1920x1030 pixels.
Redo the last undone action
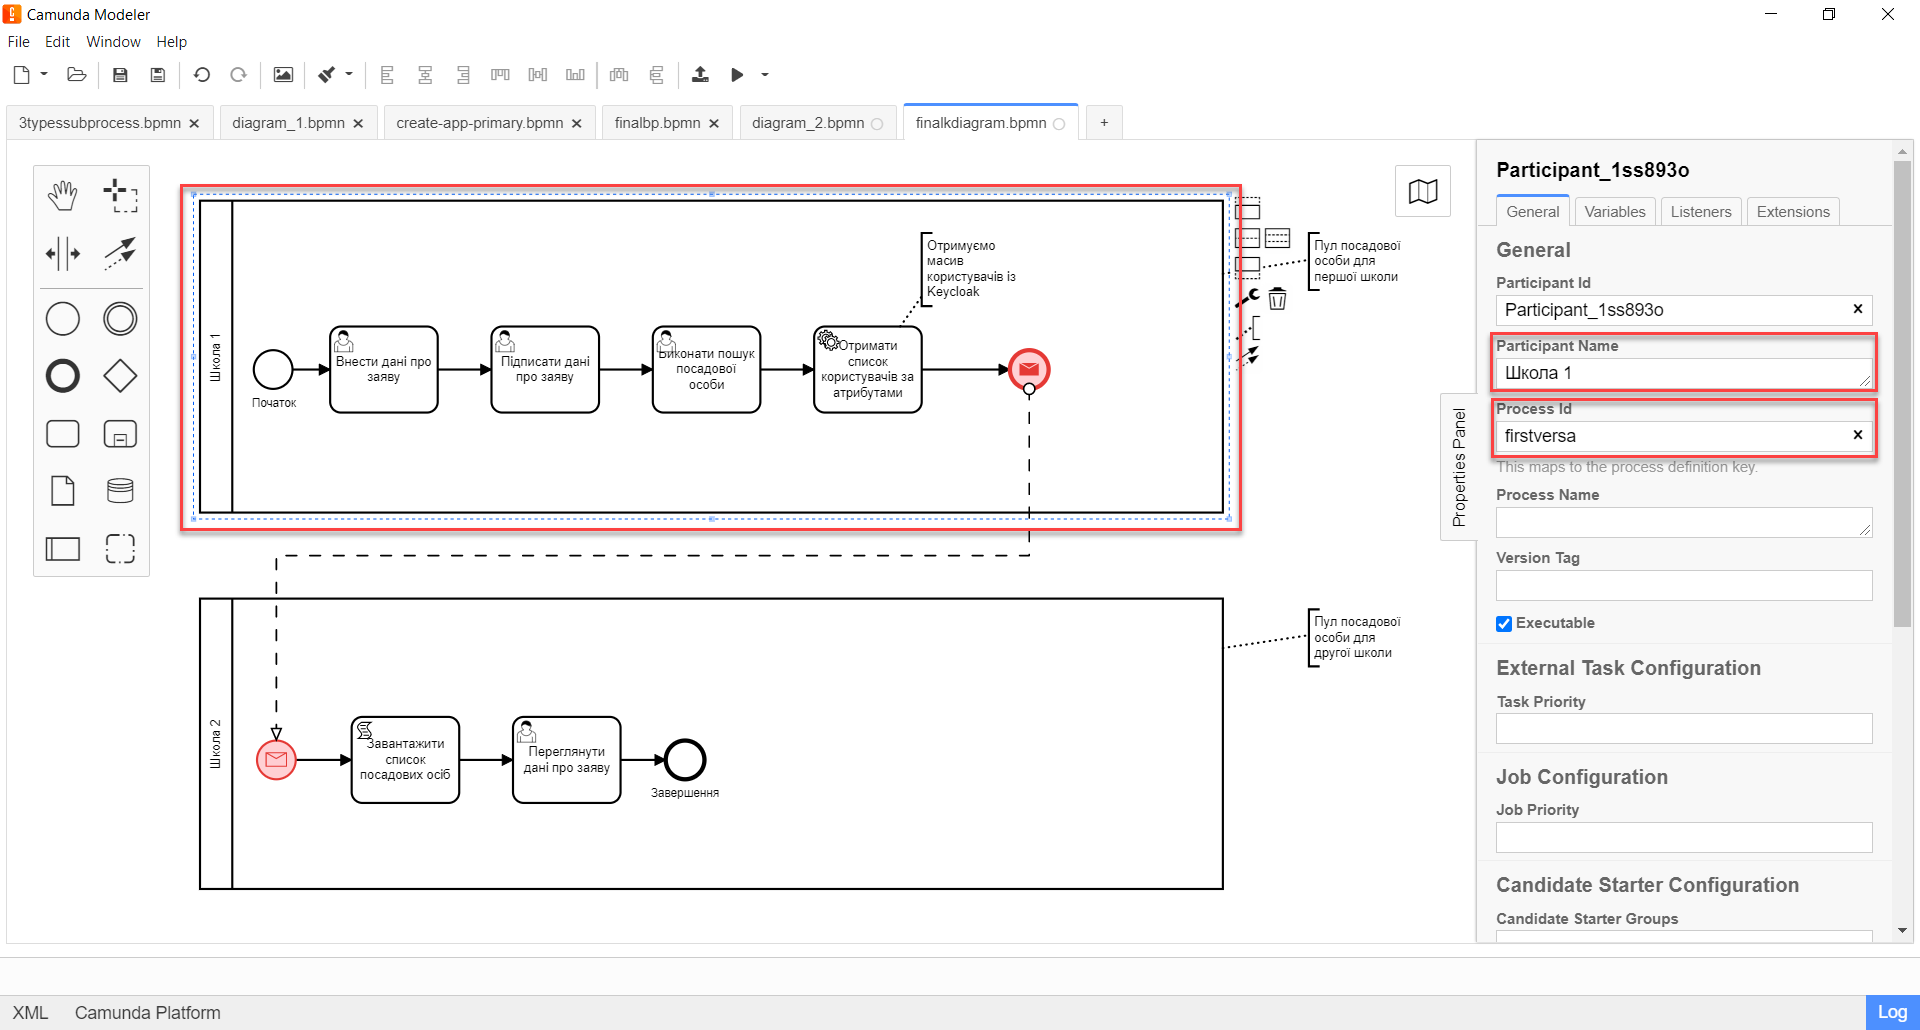[238, 75]
